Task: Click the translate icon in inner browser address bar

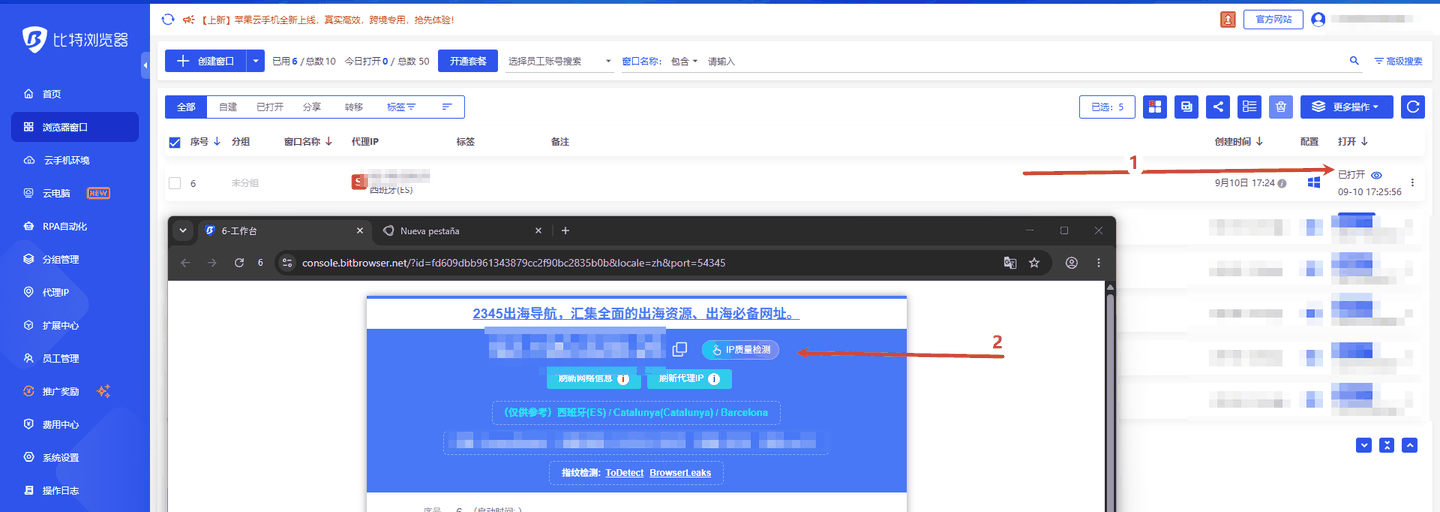Action: click(1010, 263)
